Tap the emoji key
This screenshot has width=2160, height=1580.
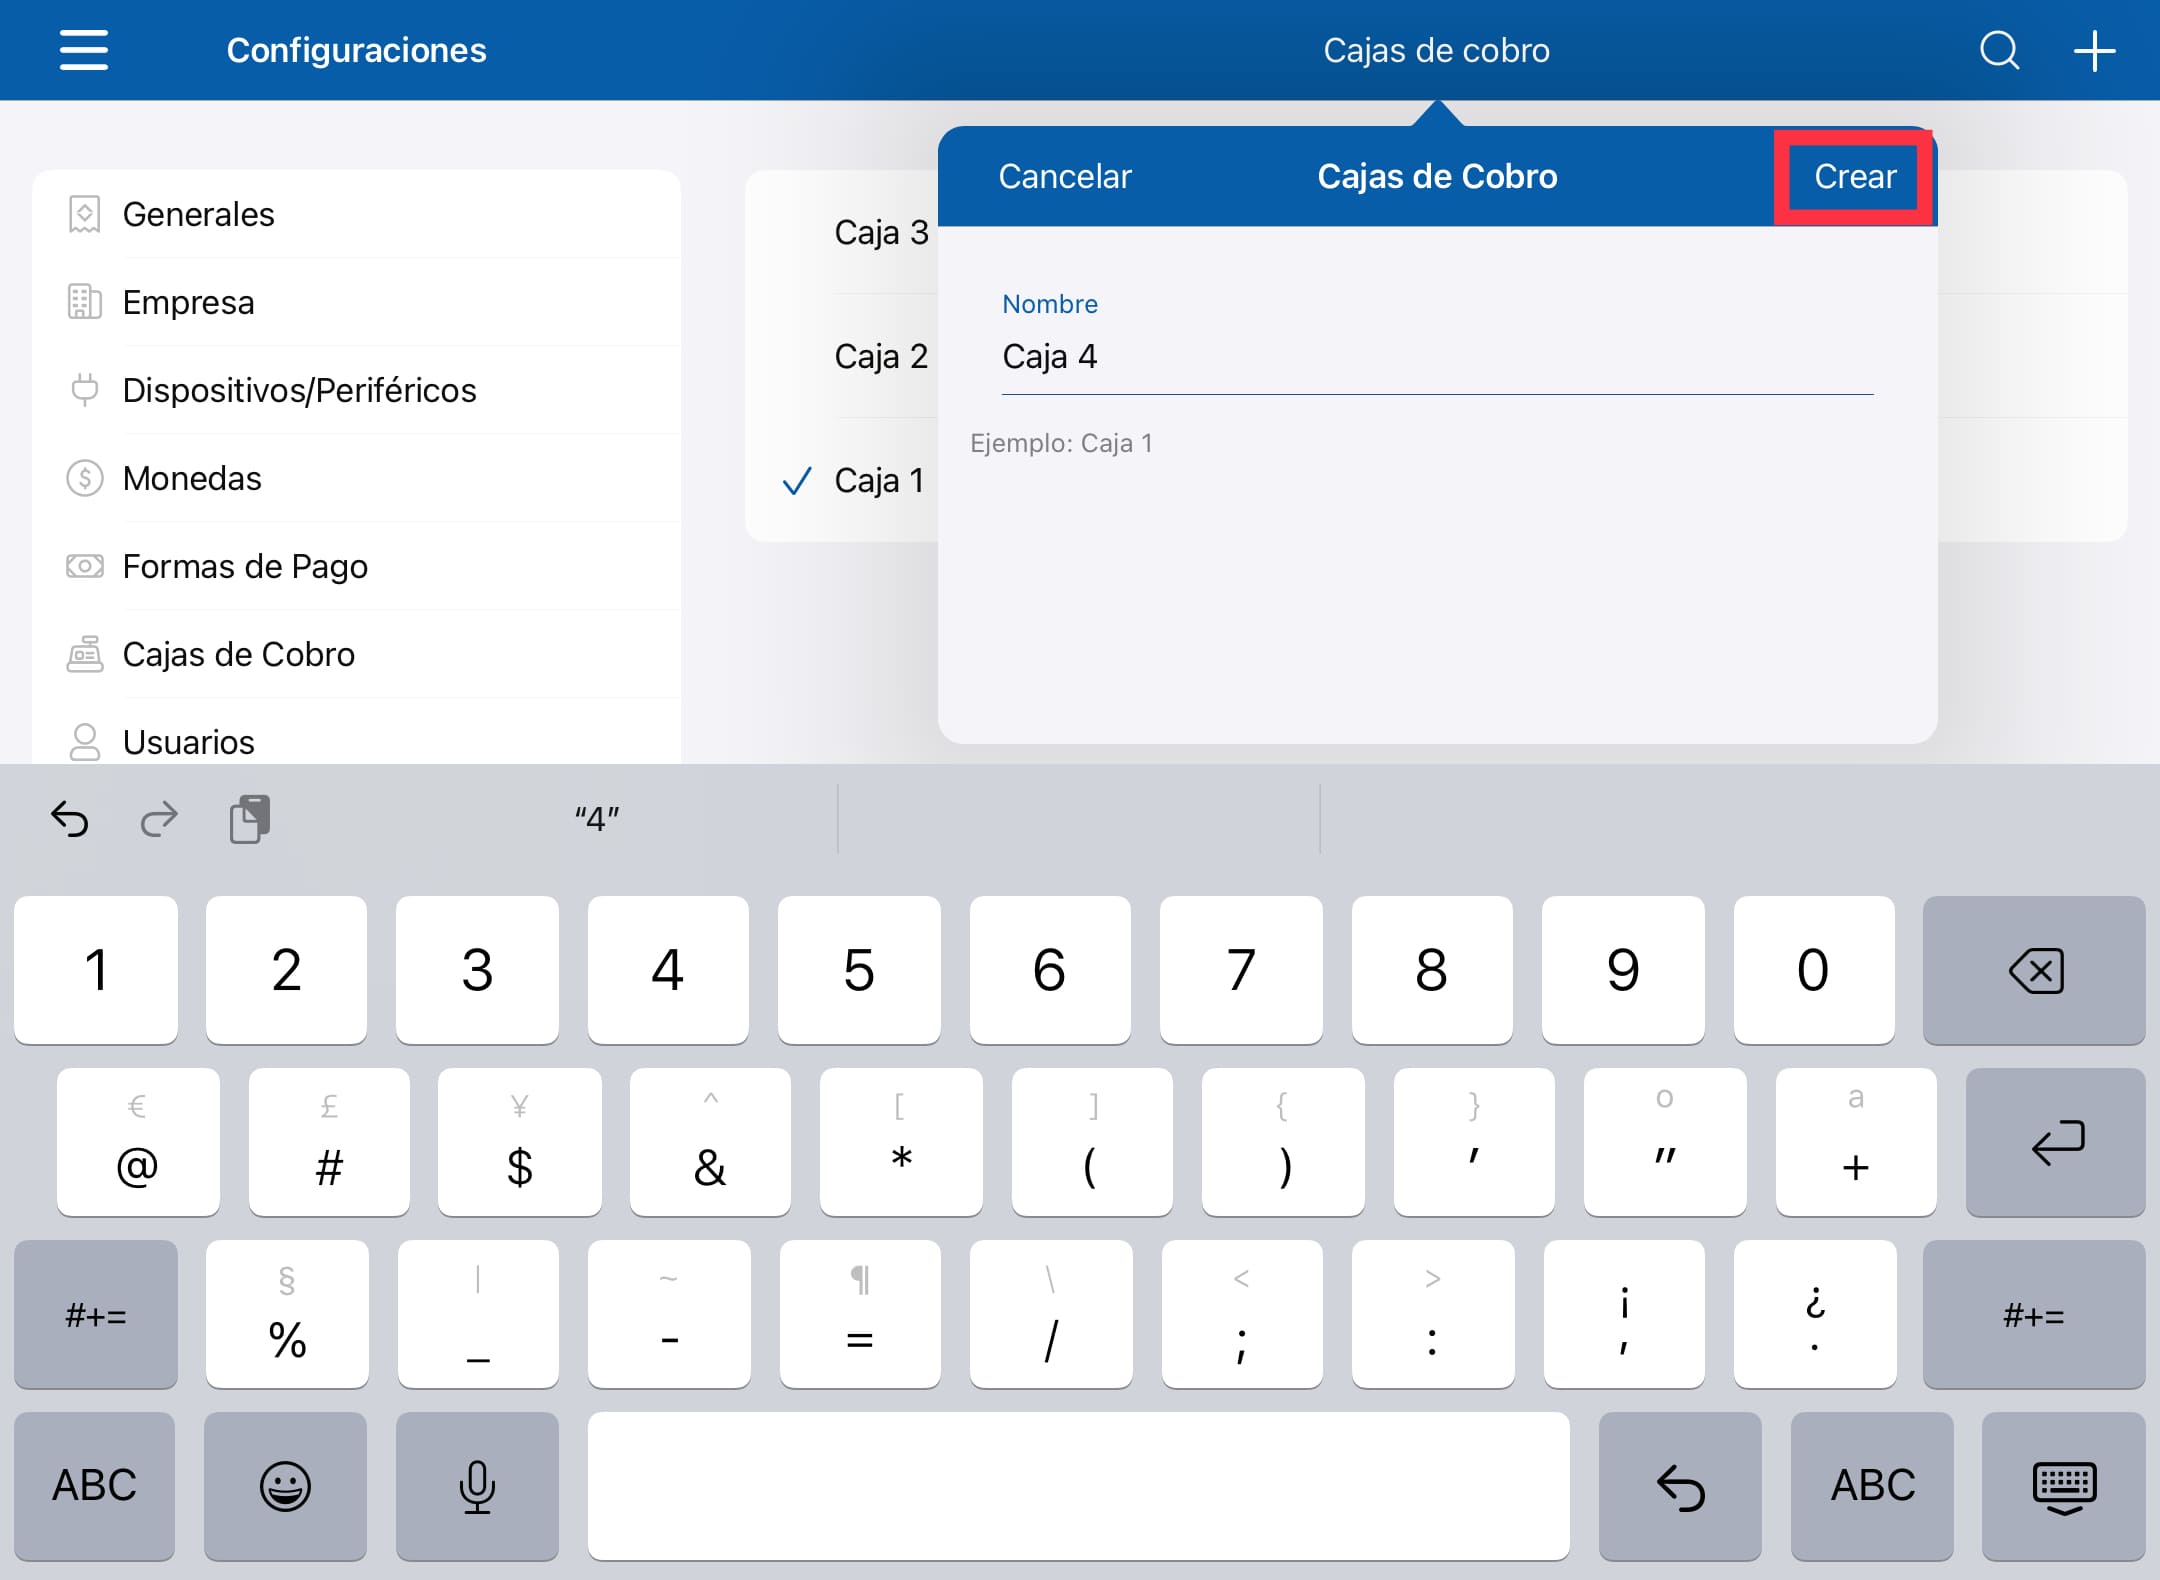pyautogui.click(x=285, y=1486)
